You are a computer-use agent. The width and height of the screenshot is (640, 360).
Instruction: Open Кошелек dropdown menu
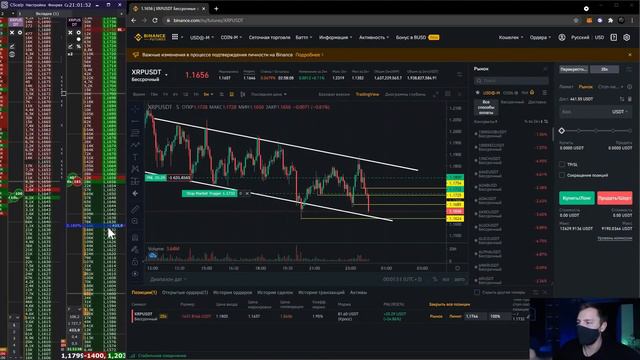click(x=511, y=37)
